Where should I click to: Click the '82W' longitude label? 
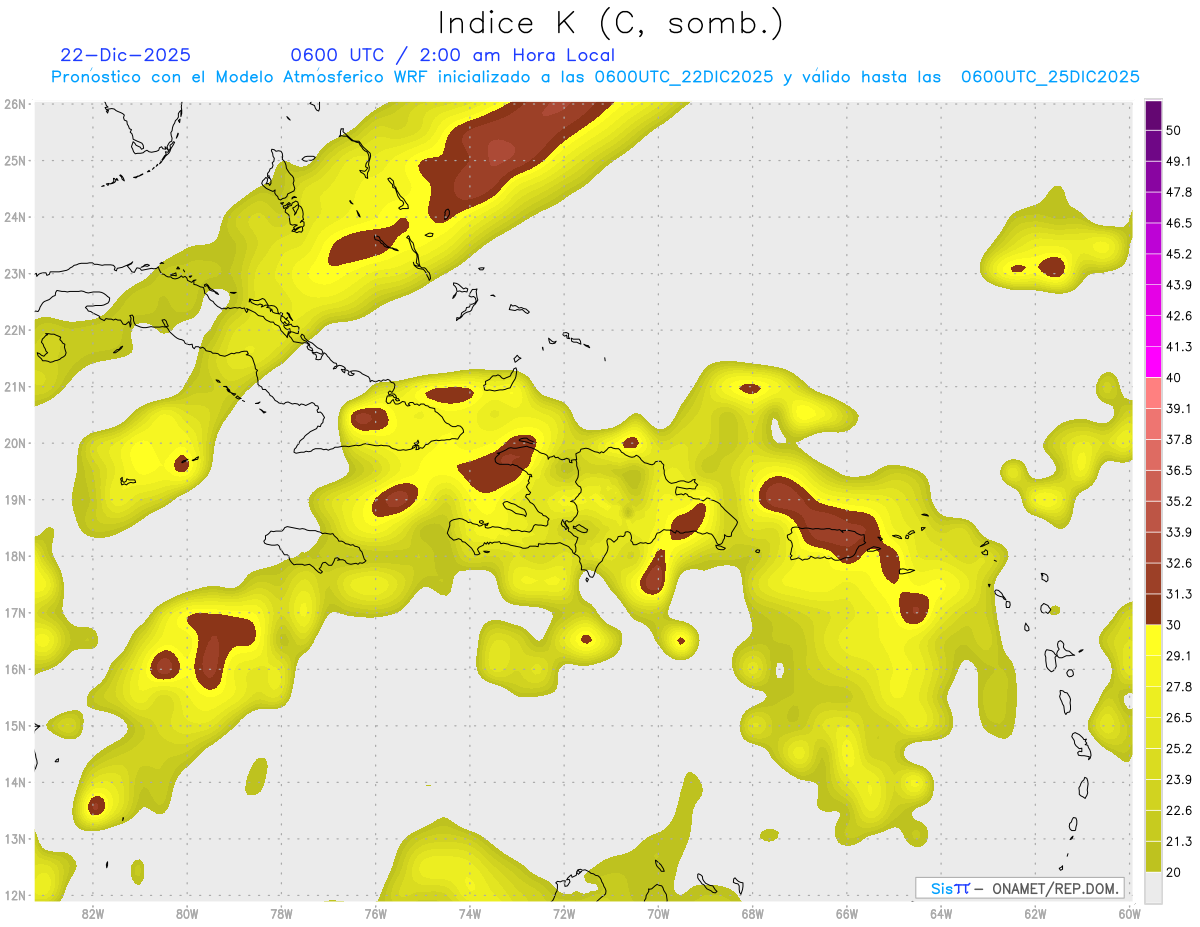(93, 913)
